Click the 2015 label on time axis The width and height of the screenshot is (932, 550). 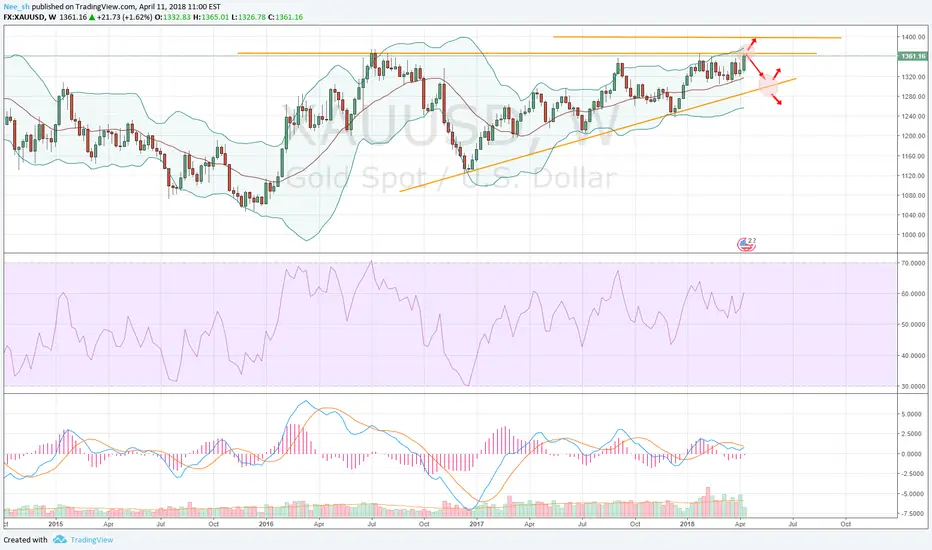[x=56, y=524]
